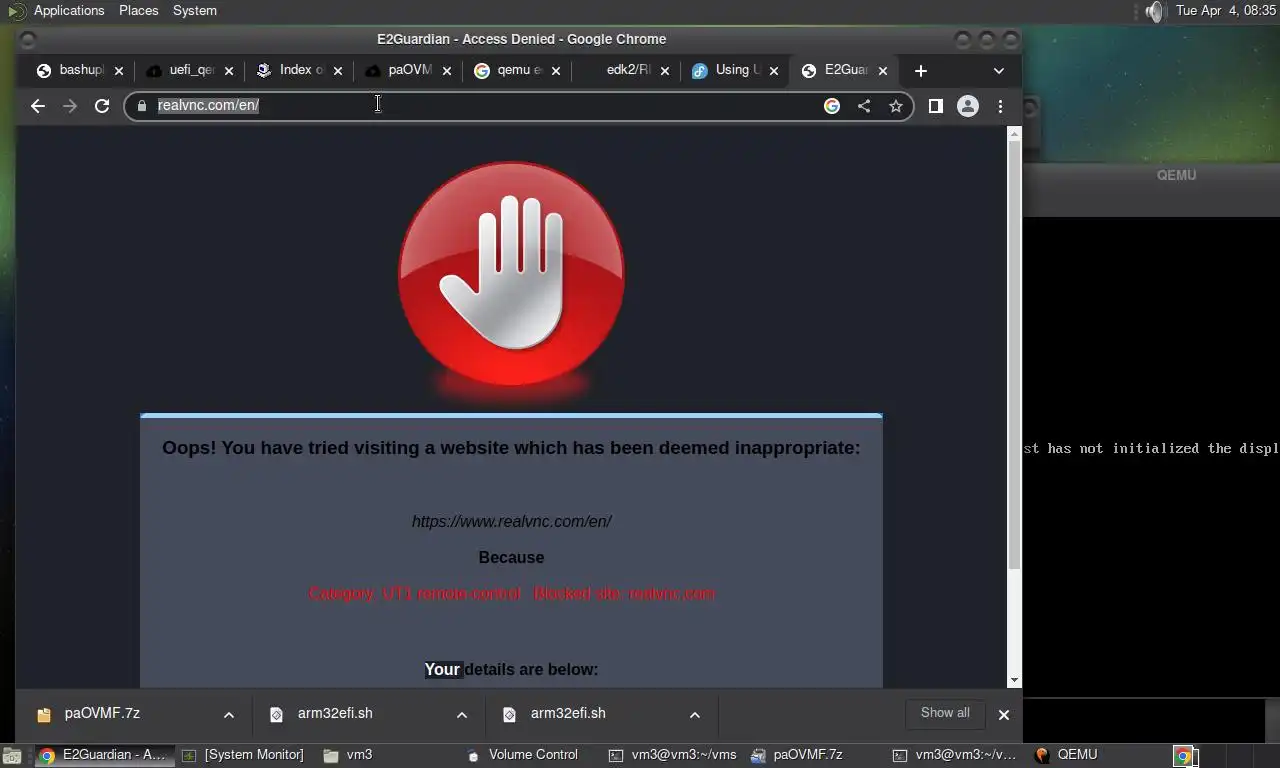Close the bashupload tab
The height and width of the screenshot is (768, 1280).
point(119,71)
